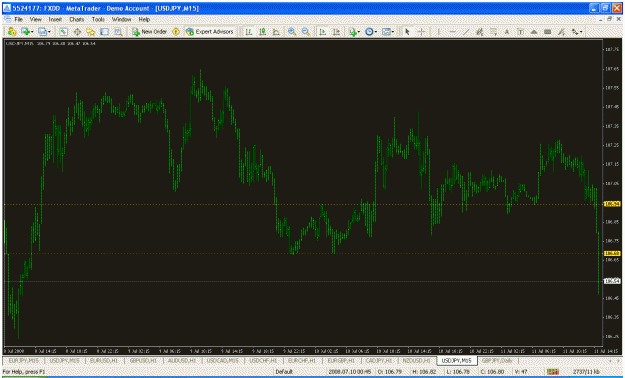Click the connection status bars icon
Viewport: 625px width, 378px height.
[x=553, y=372]
